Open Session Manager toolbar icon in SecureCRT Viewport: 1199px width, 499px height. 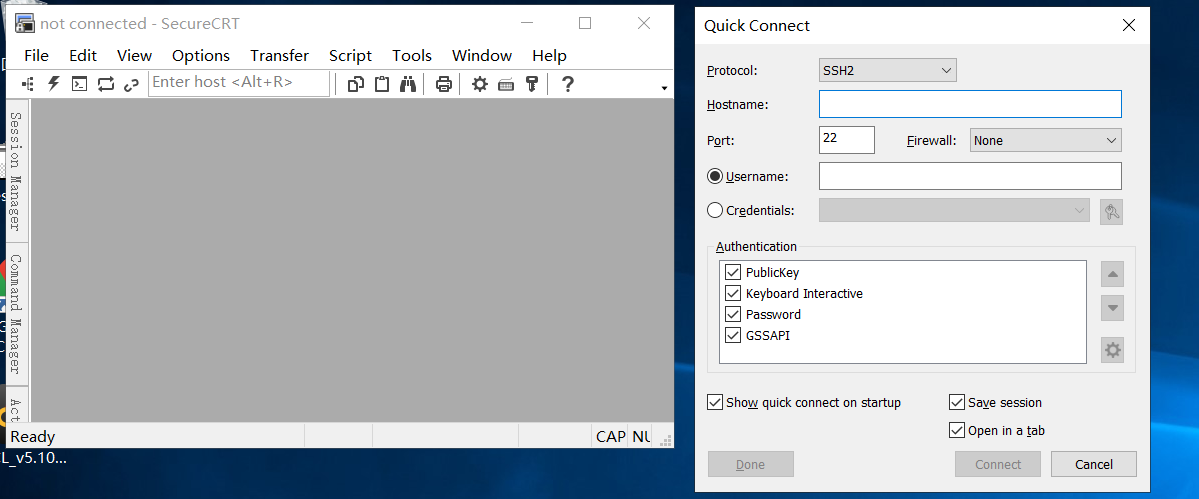27,83
